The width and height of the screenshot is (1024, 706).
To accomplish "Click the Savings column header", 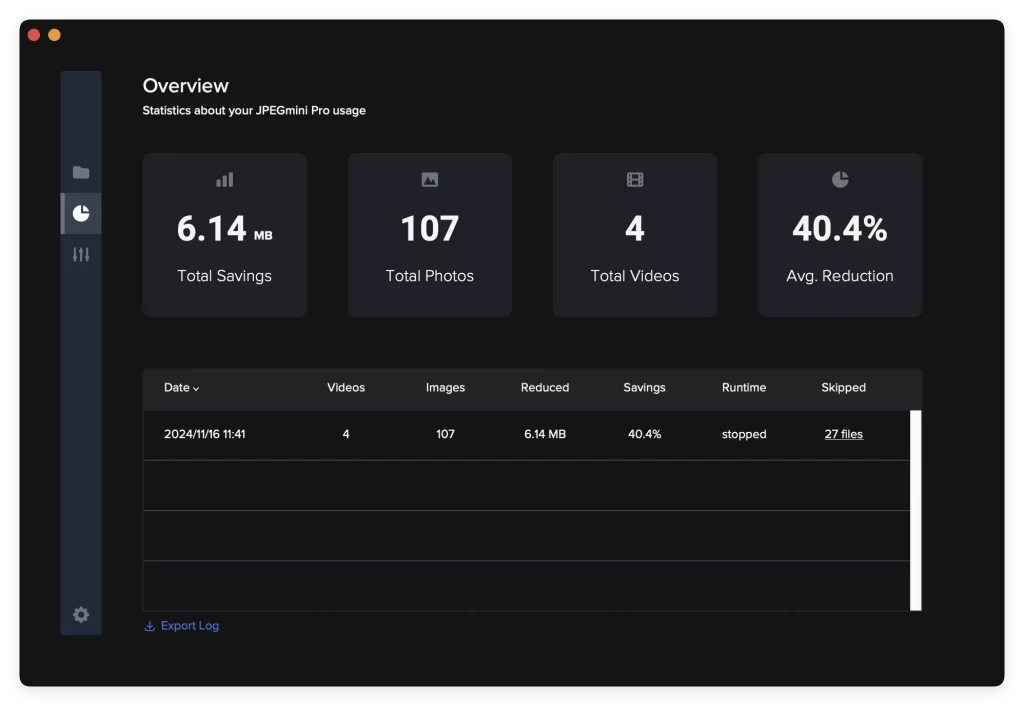I will (644, 388).
